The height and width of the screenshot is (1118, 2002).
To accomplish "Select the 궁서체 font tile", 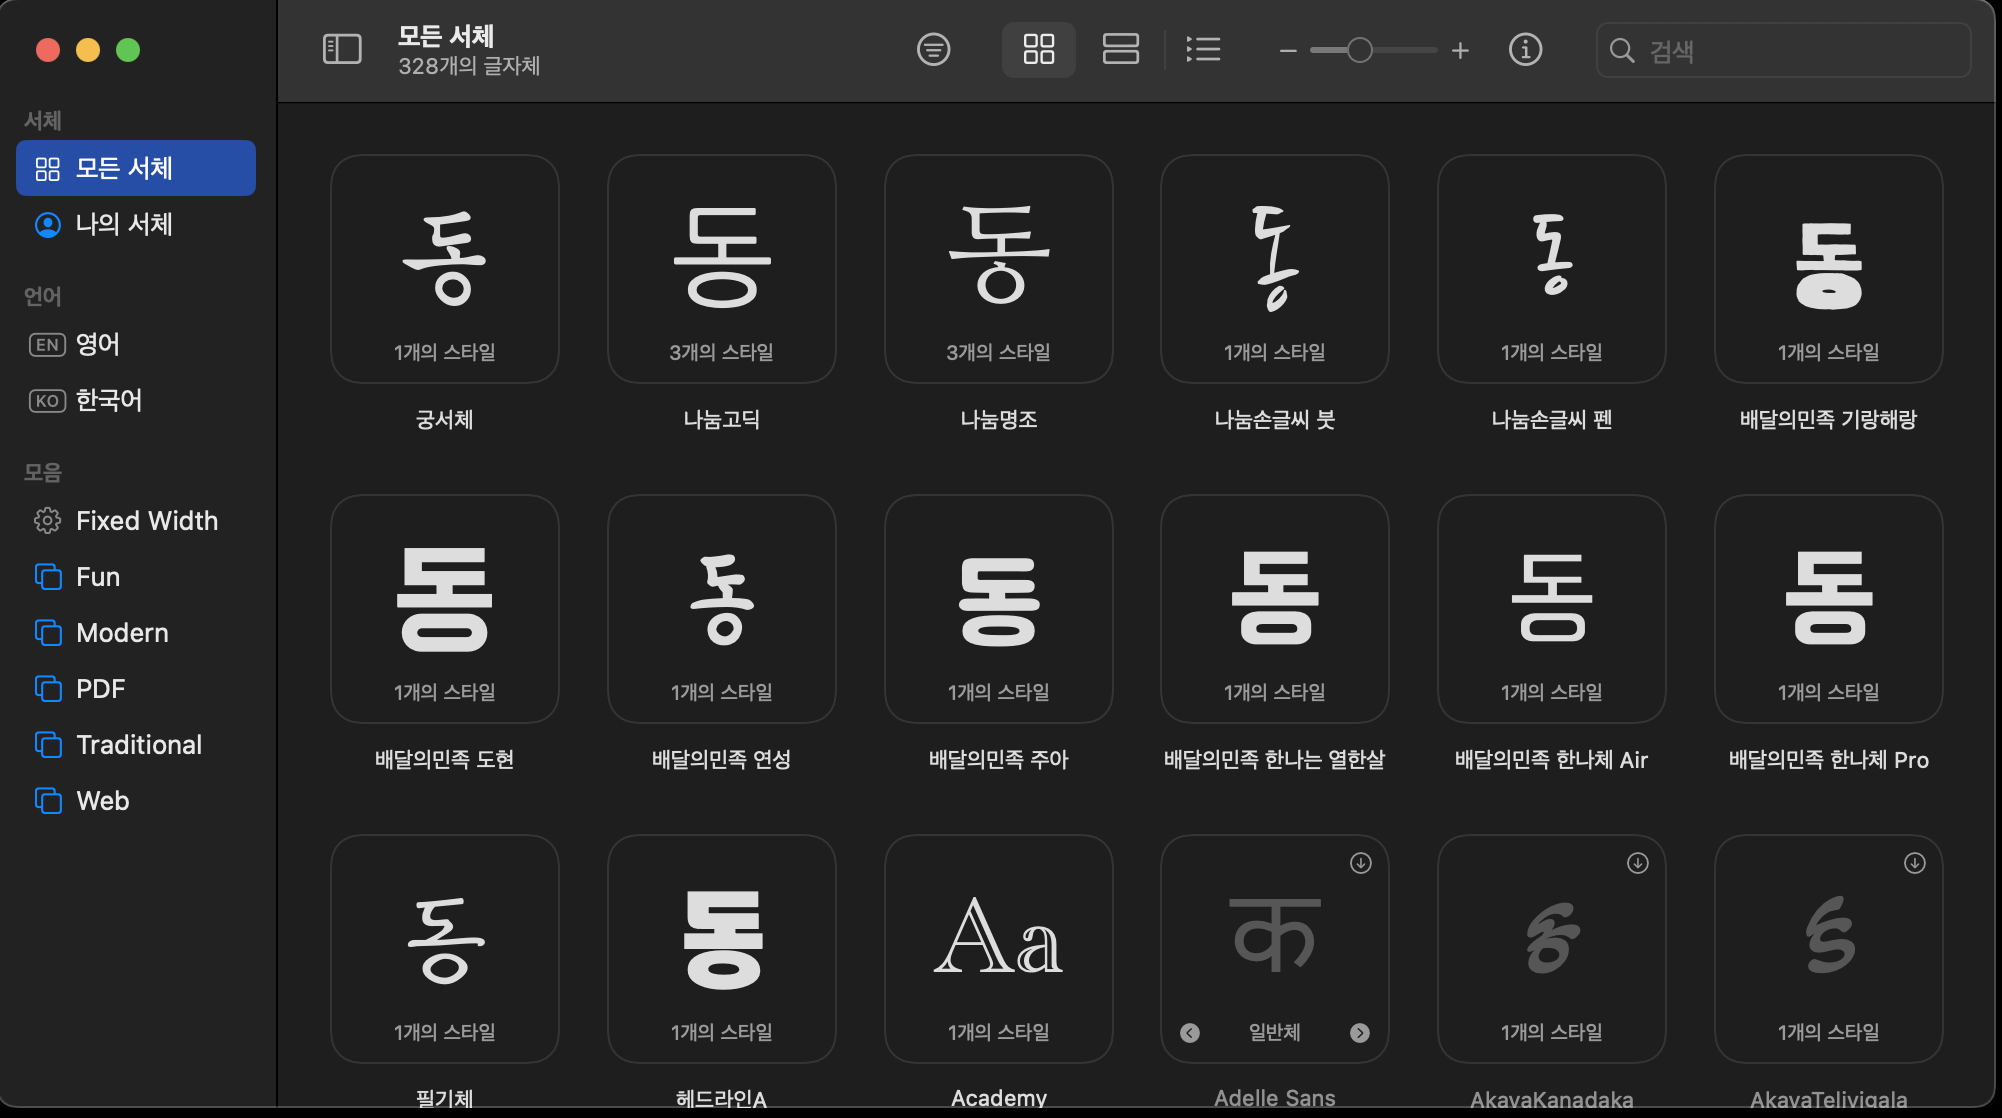I will point(445,269).
